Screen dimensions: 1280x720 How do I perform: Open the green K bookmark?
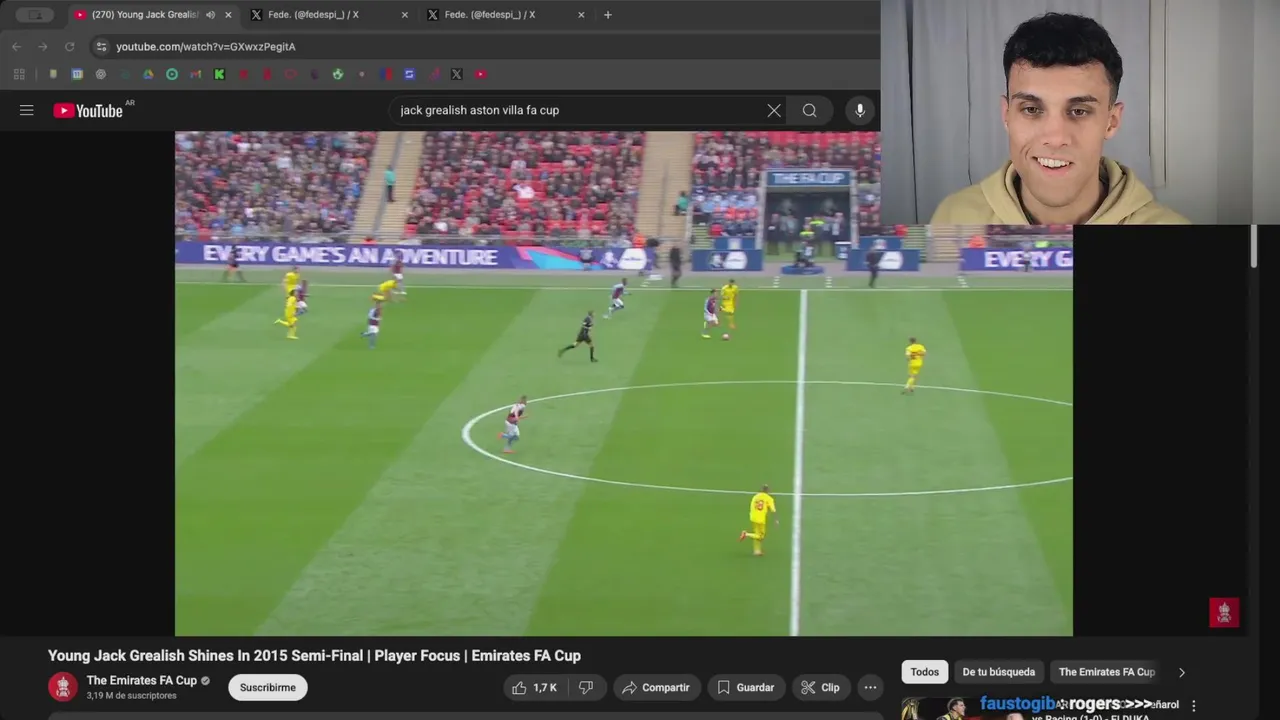pyautogui.click(x=219, y=74)
